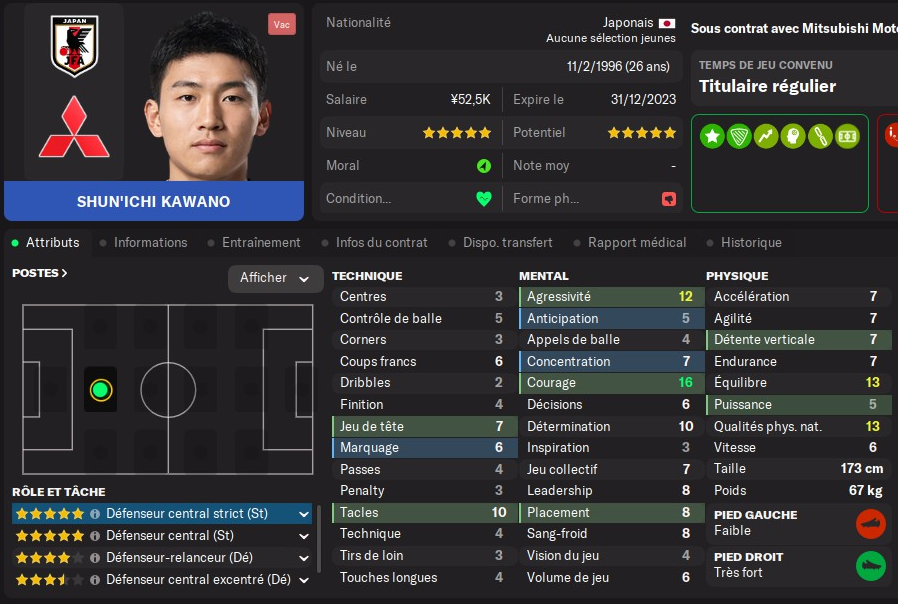
Task: Click the POSTES heading link
Action: pos(40,273)
